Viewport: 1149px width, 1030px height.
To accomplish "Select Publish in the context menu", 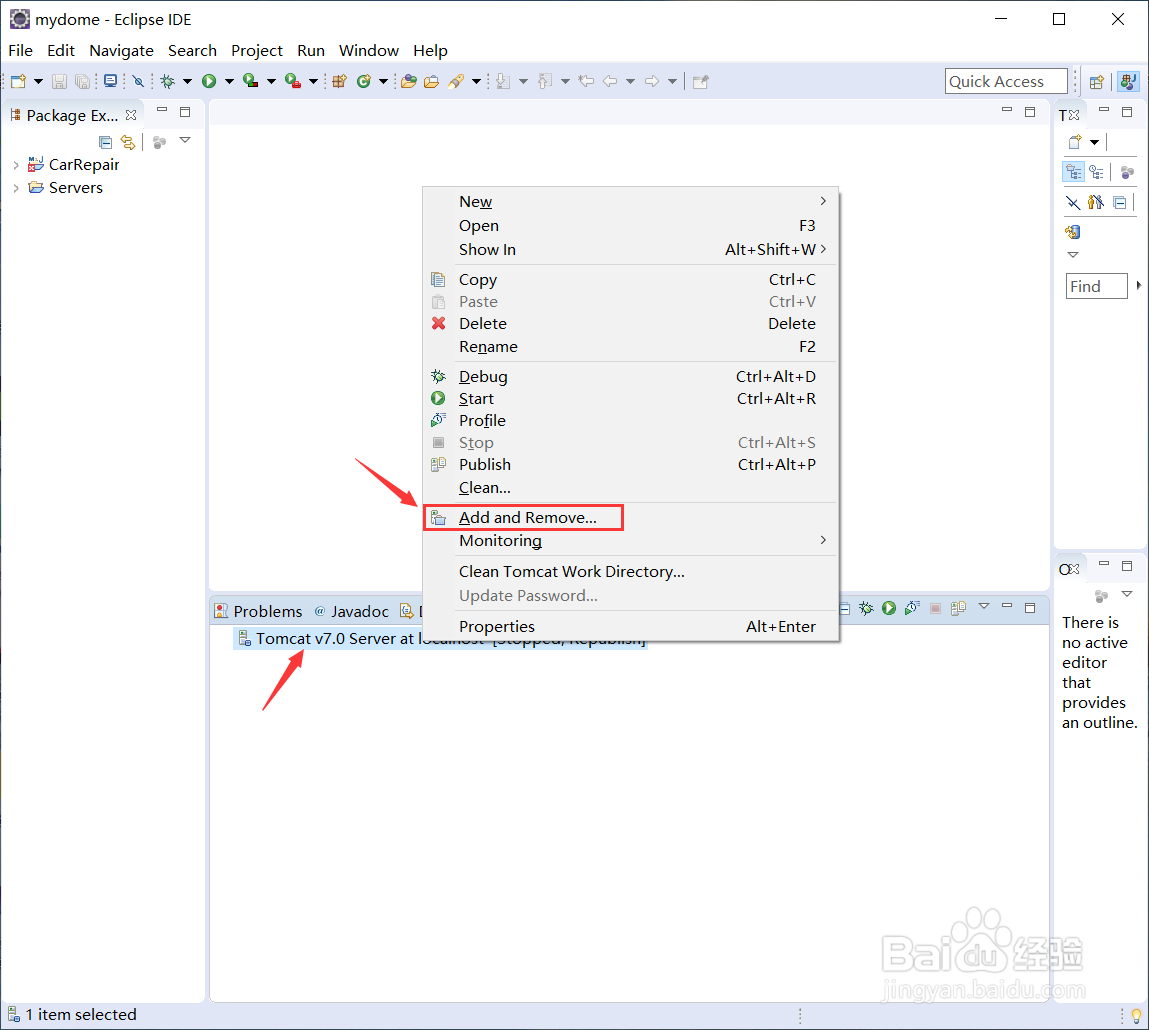I will point(630,464).
